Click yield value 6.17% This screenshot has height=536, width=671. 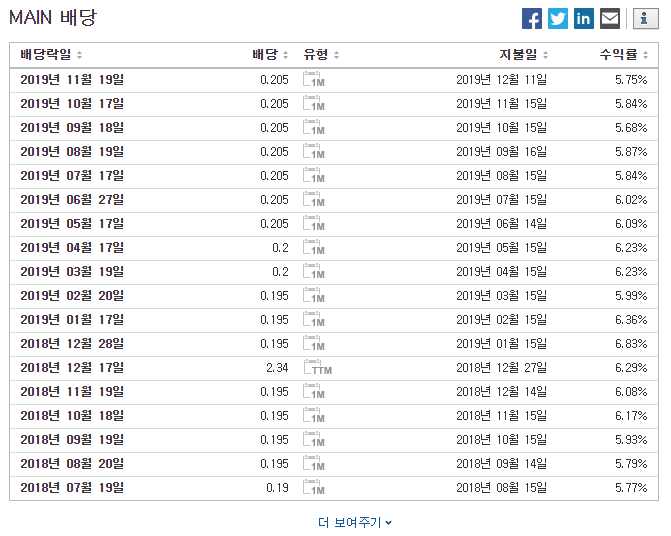click(631, 415)
